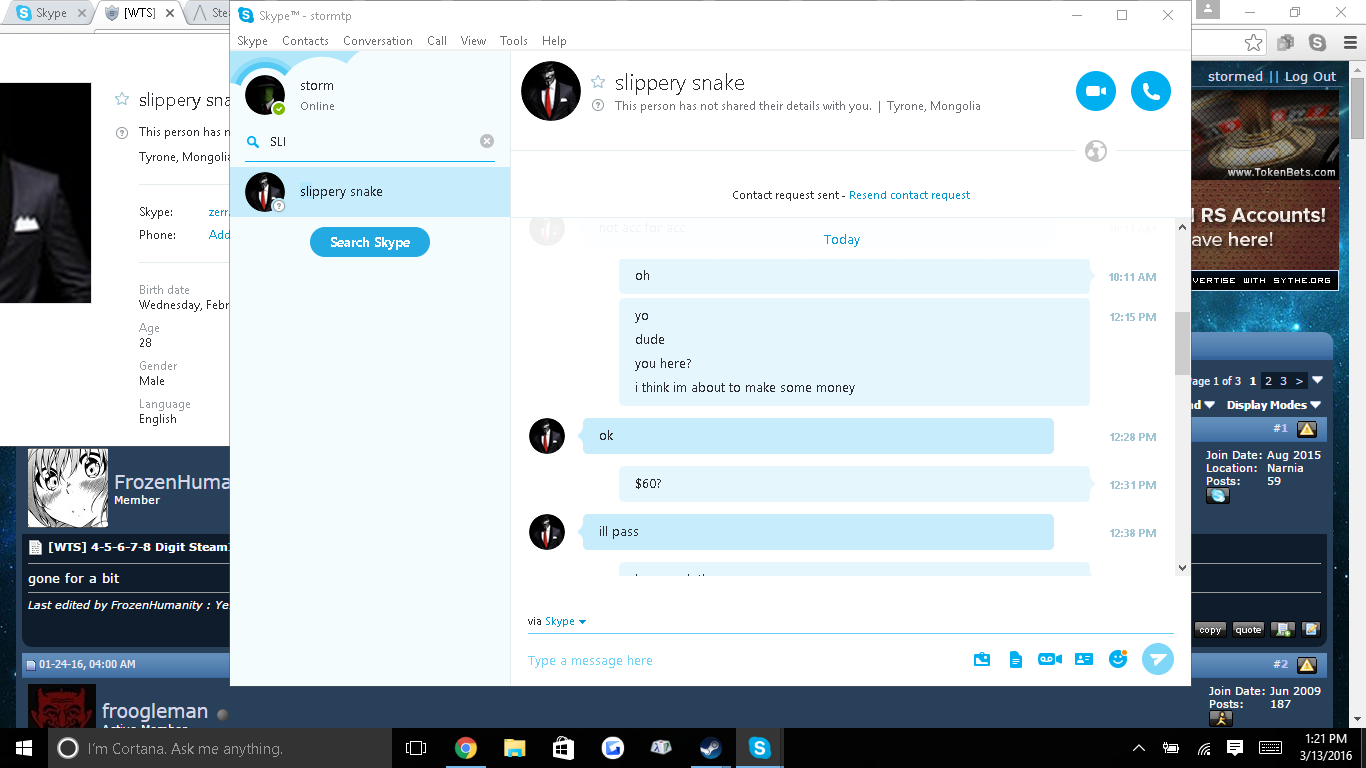Click the Skype search field containing SLI
This screenshot has height=768, width=1366.
370,142
